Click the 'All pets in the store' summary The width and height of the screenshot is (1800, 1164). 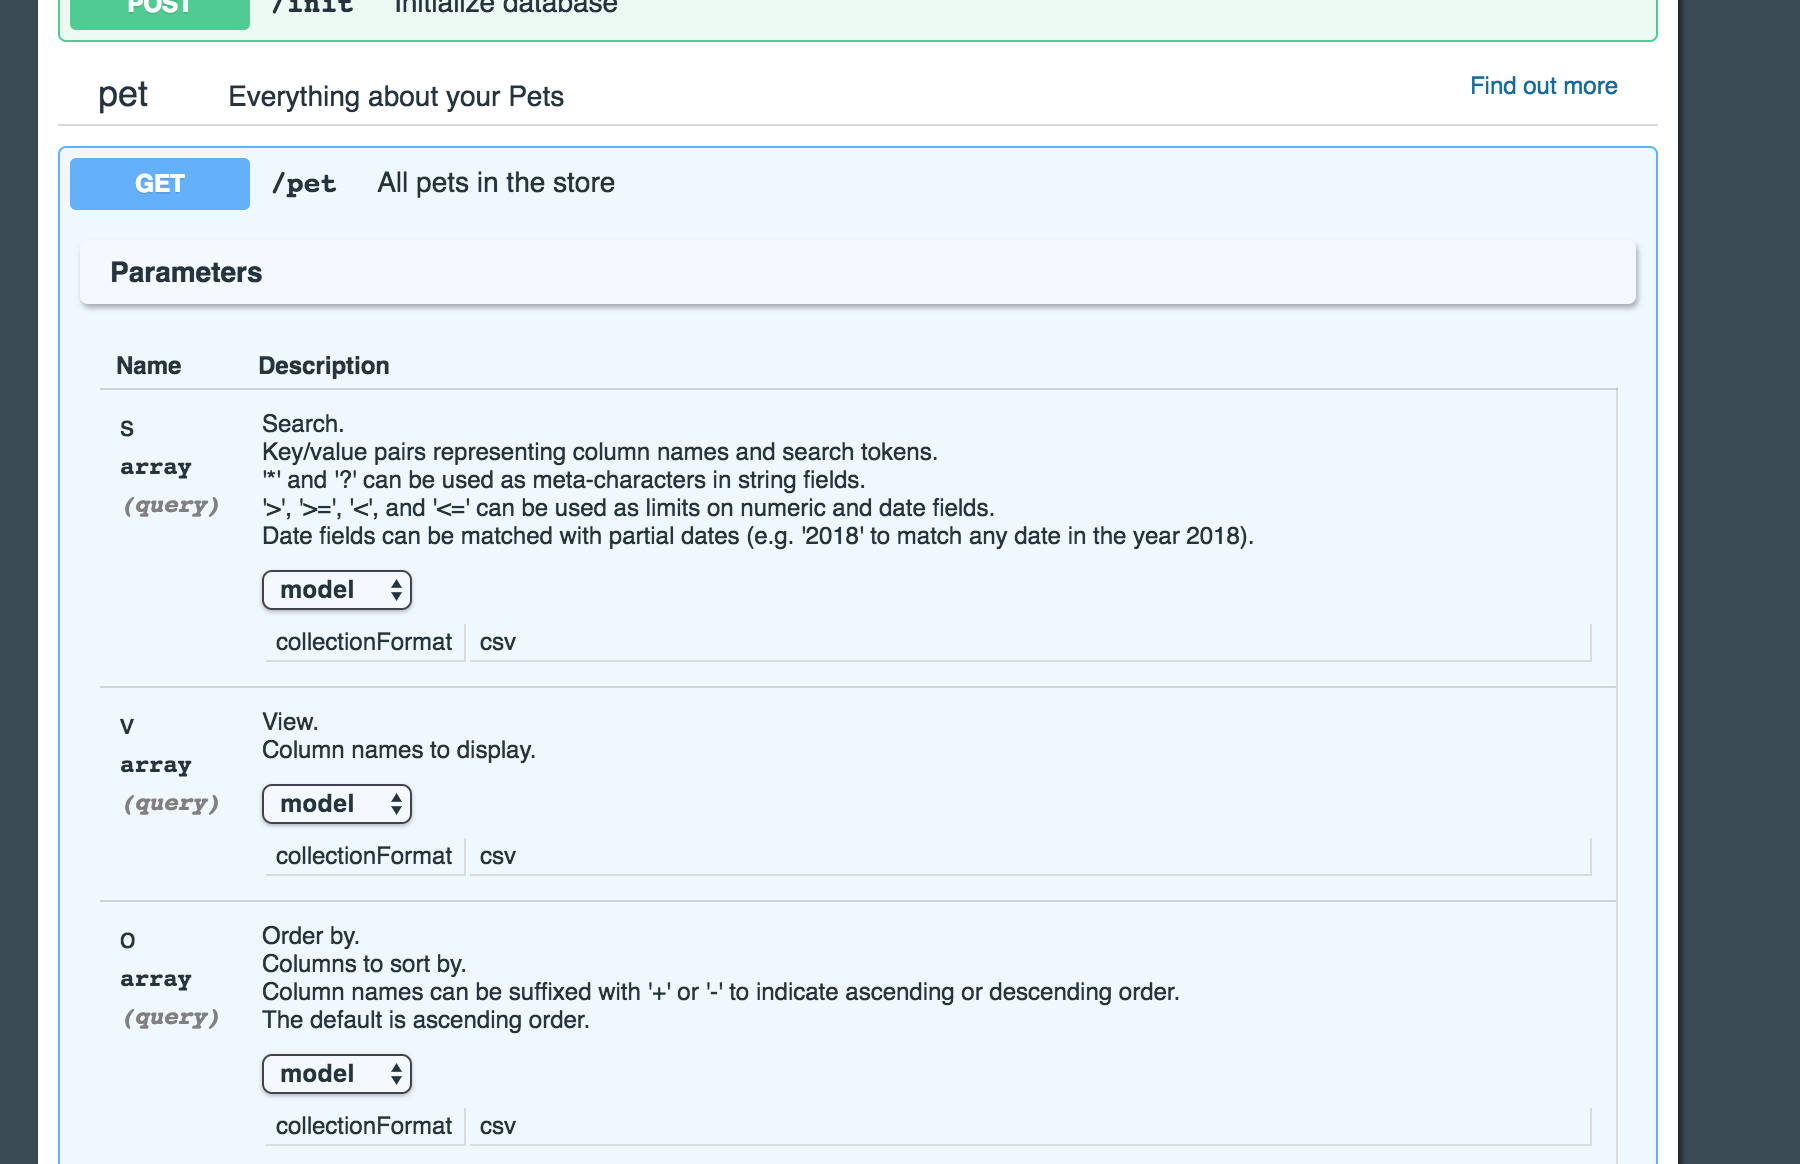(496, 183)
